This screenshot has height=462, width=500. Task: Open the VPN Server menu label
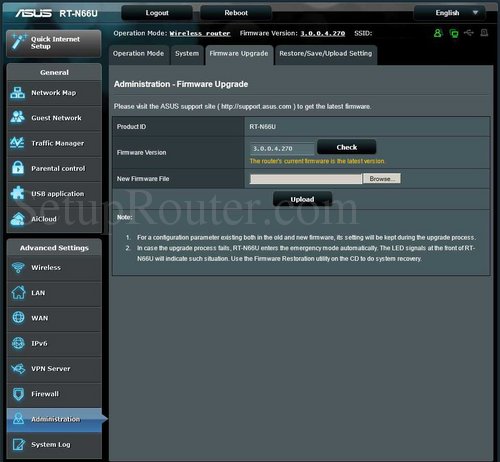coord(51,369)
